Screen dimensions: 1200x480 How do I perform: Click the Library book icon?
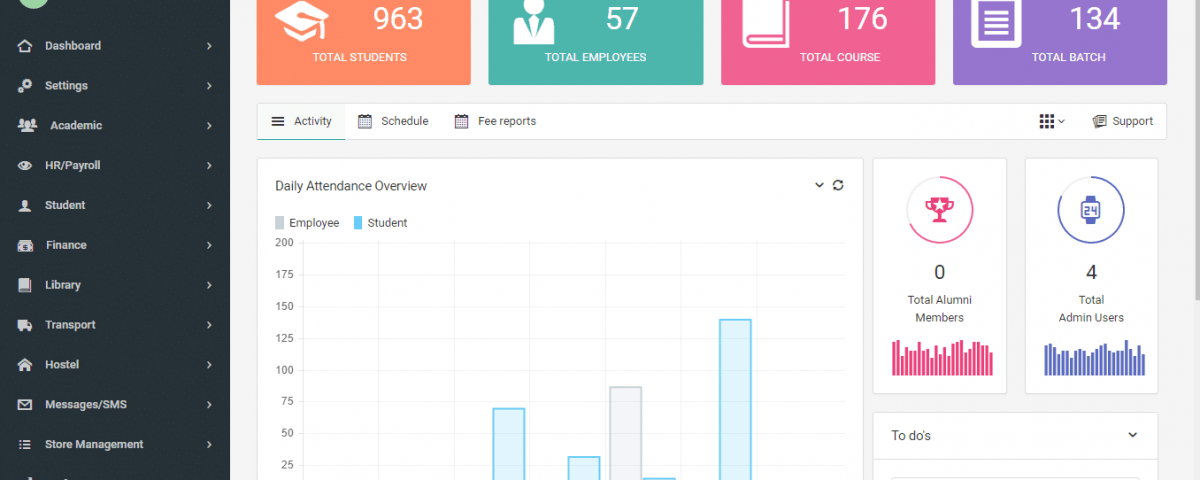25,285
